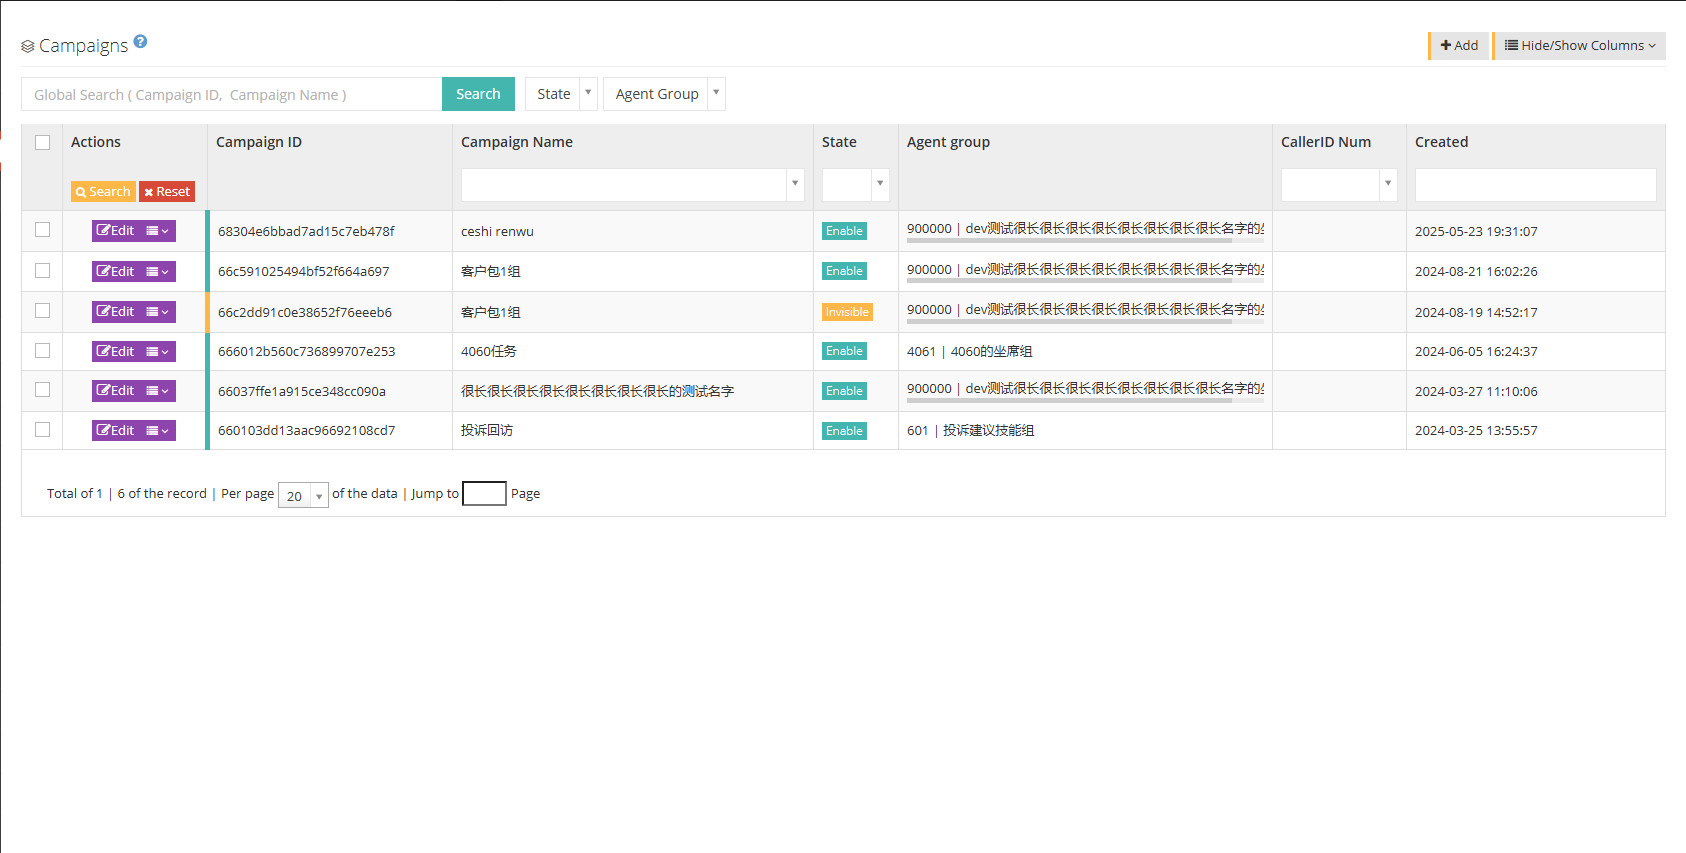Check the box for the 4060任务 row
This screenshot has height=853, width=1686.
tap(42, 350)
